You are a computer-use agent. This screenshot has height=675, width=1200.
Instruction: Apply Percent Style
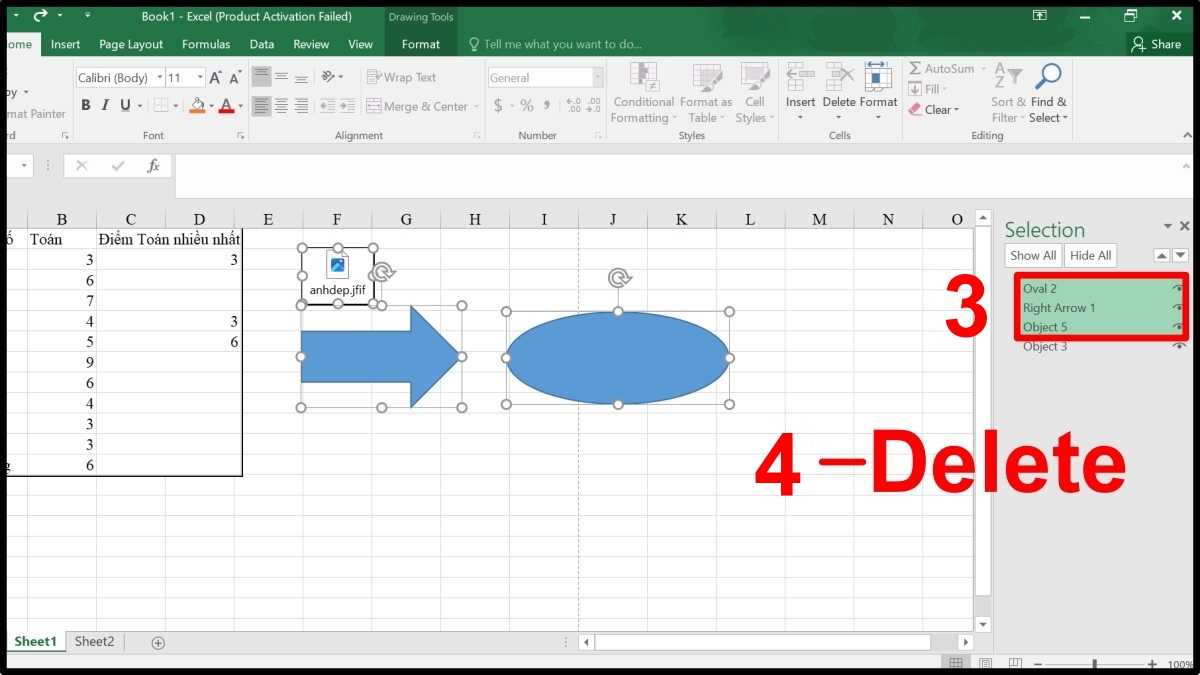click(x=527, y=106)
